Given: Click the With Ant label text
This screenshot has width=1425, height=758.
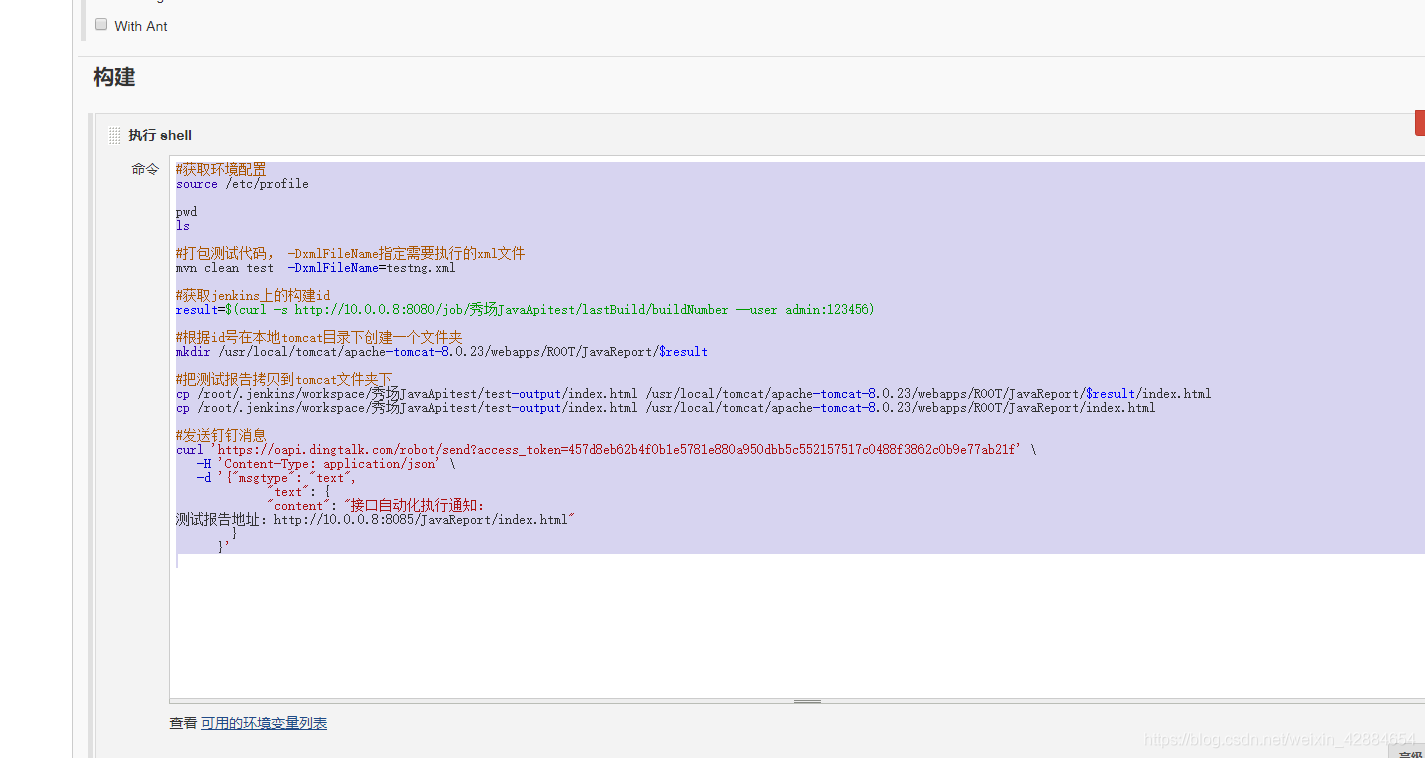Looking at the screenshot, I should [141, 26].
